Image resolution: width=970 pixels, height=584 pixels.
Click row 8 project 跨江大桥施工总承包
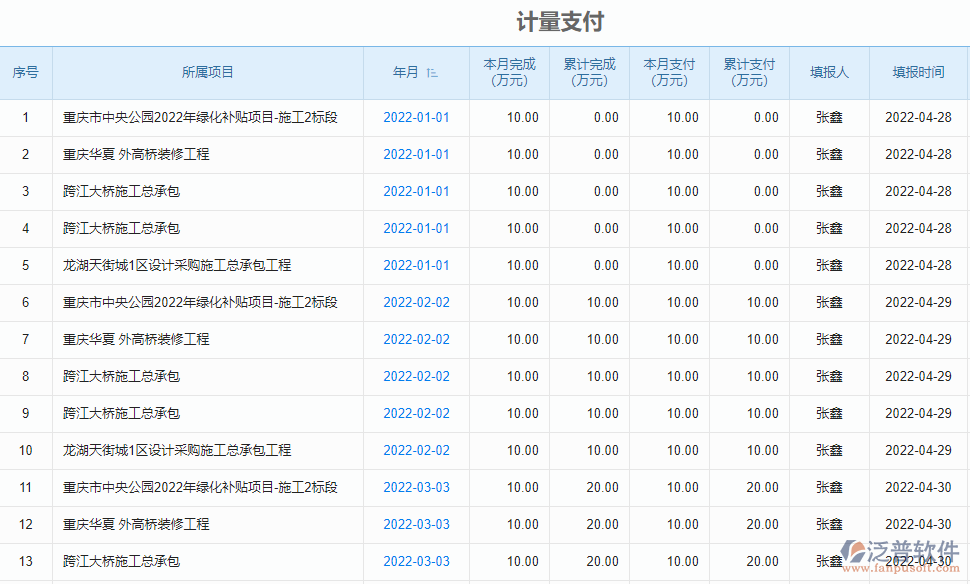click(x=121, y=377)
